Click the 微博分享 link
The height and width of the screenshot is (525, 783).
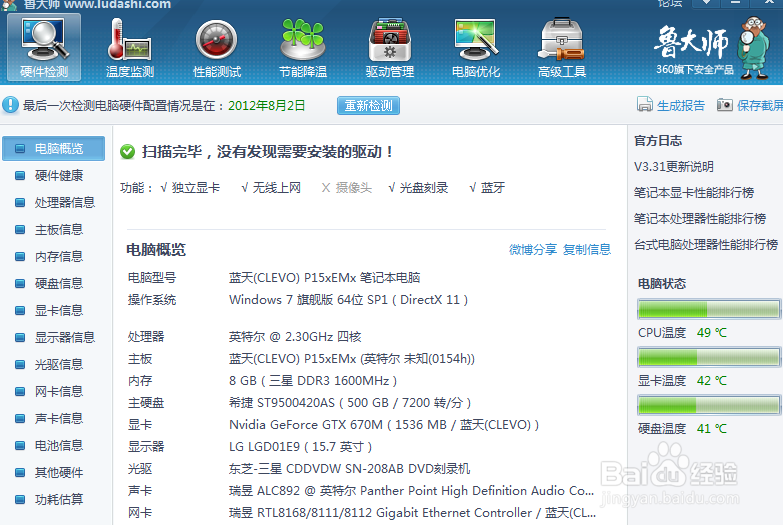point(533,249)
